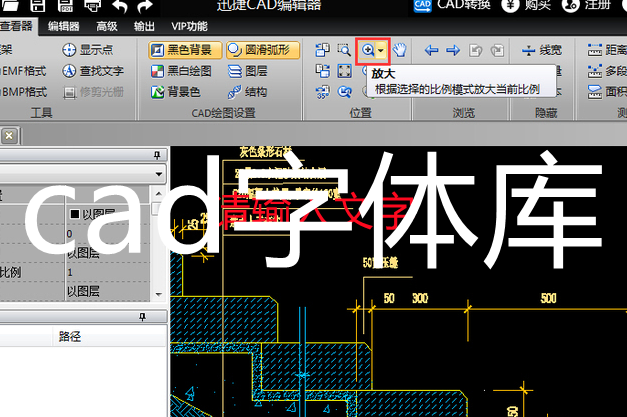The height and width of the screenshot is (417, 627).
Task: Open the 查找文字 find text tool
Action: tap(93, 71)
